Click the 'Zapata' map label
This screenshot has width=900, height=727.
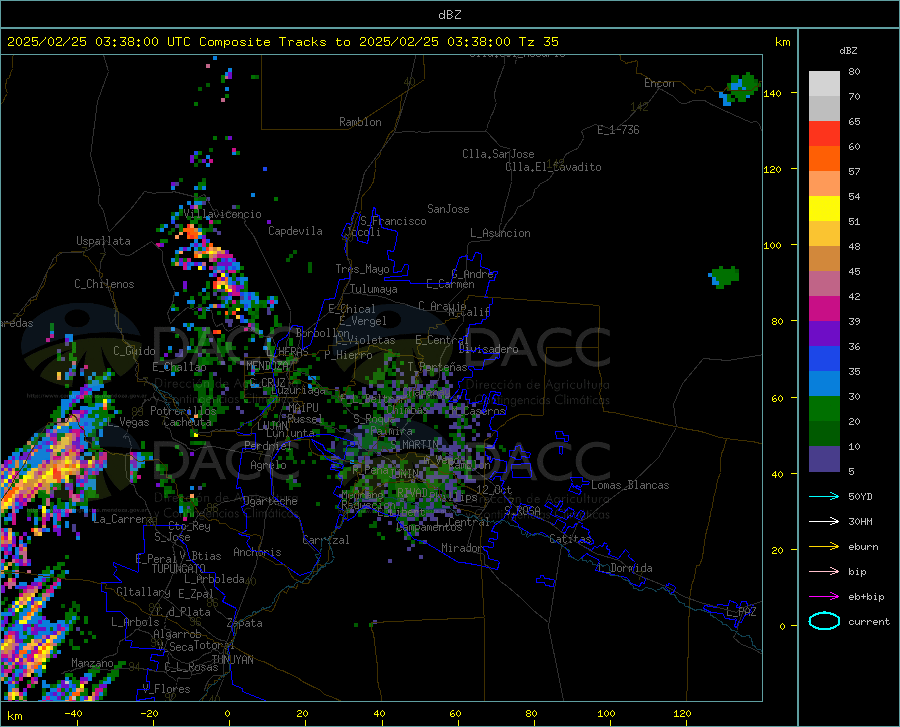[245, 623]
